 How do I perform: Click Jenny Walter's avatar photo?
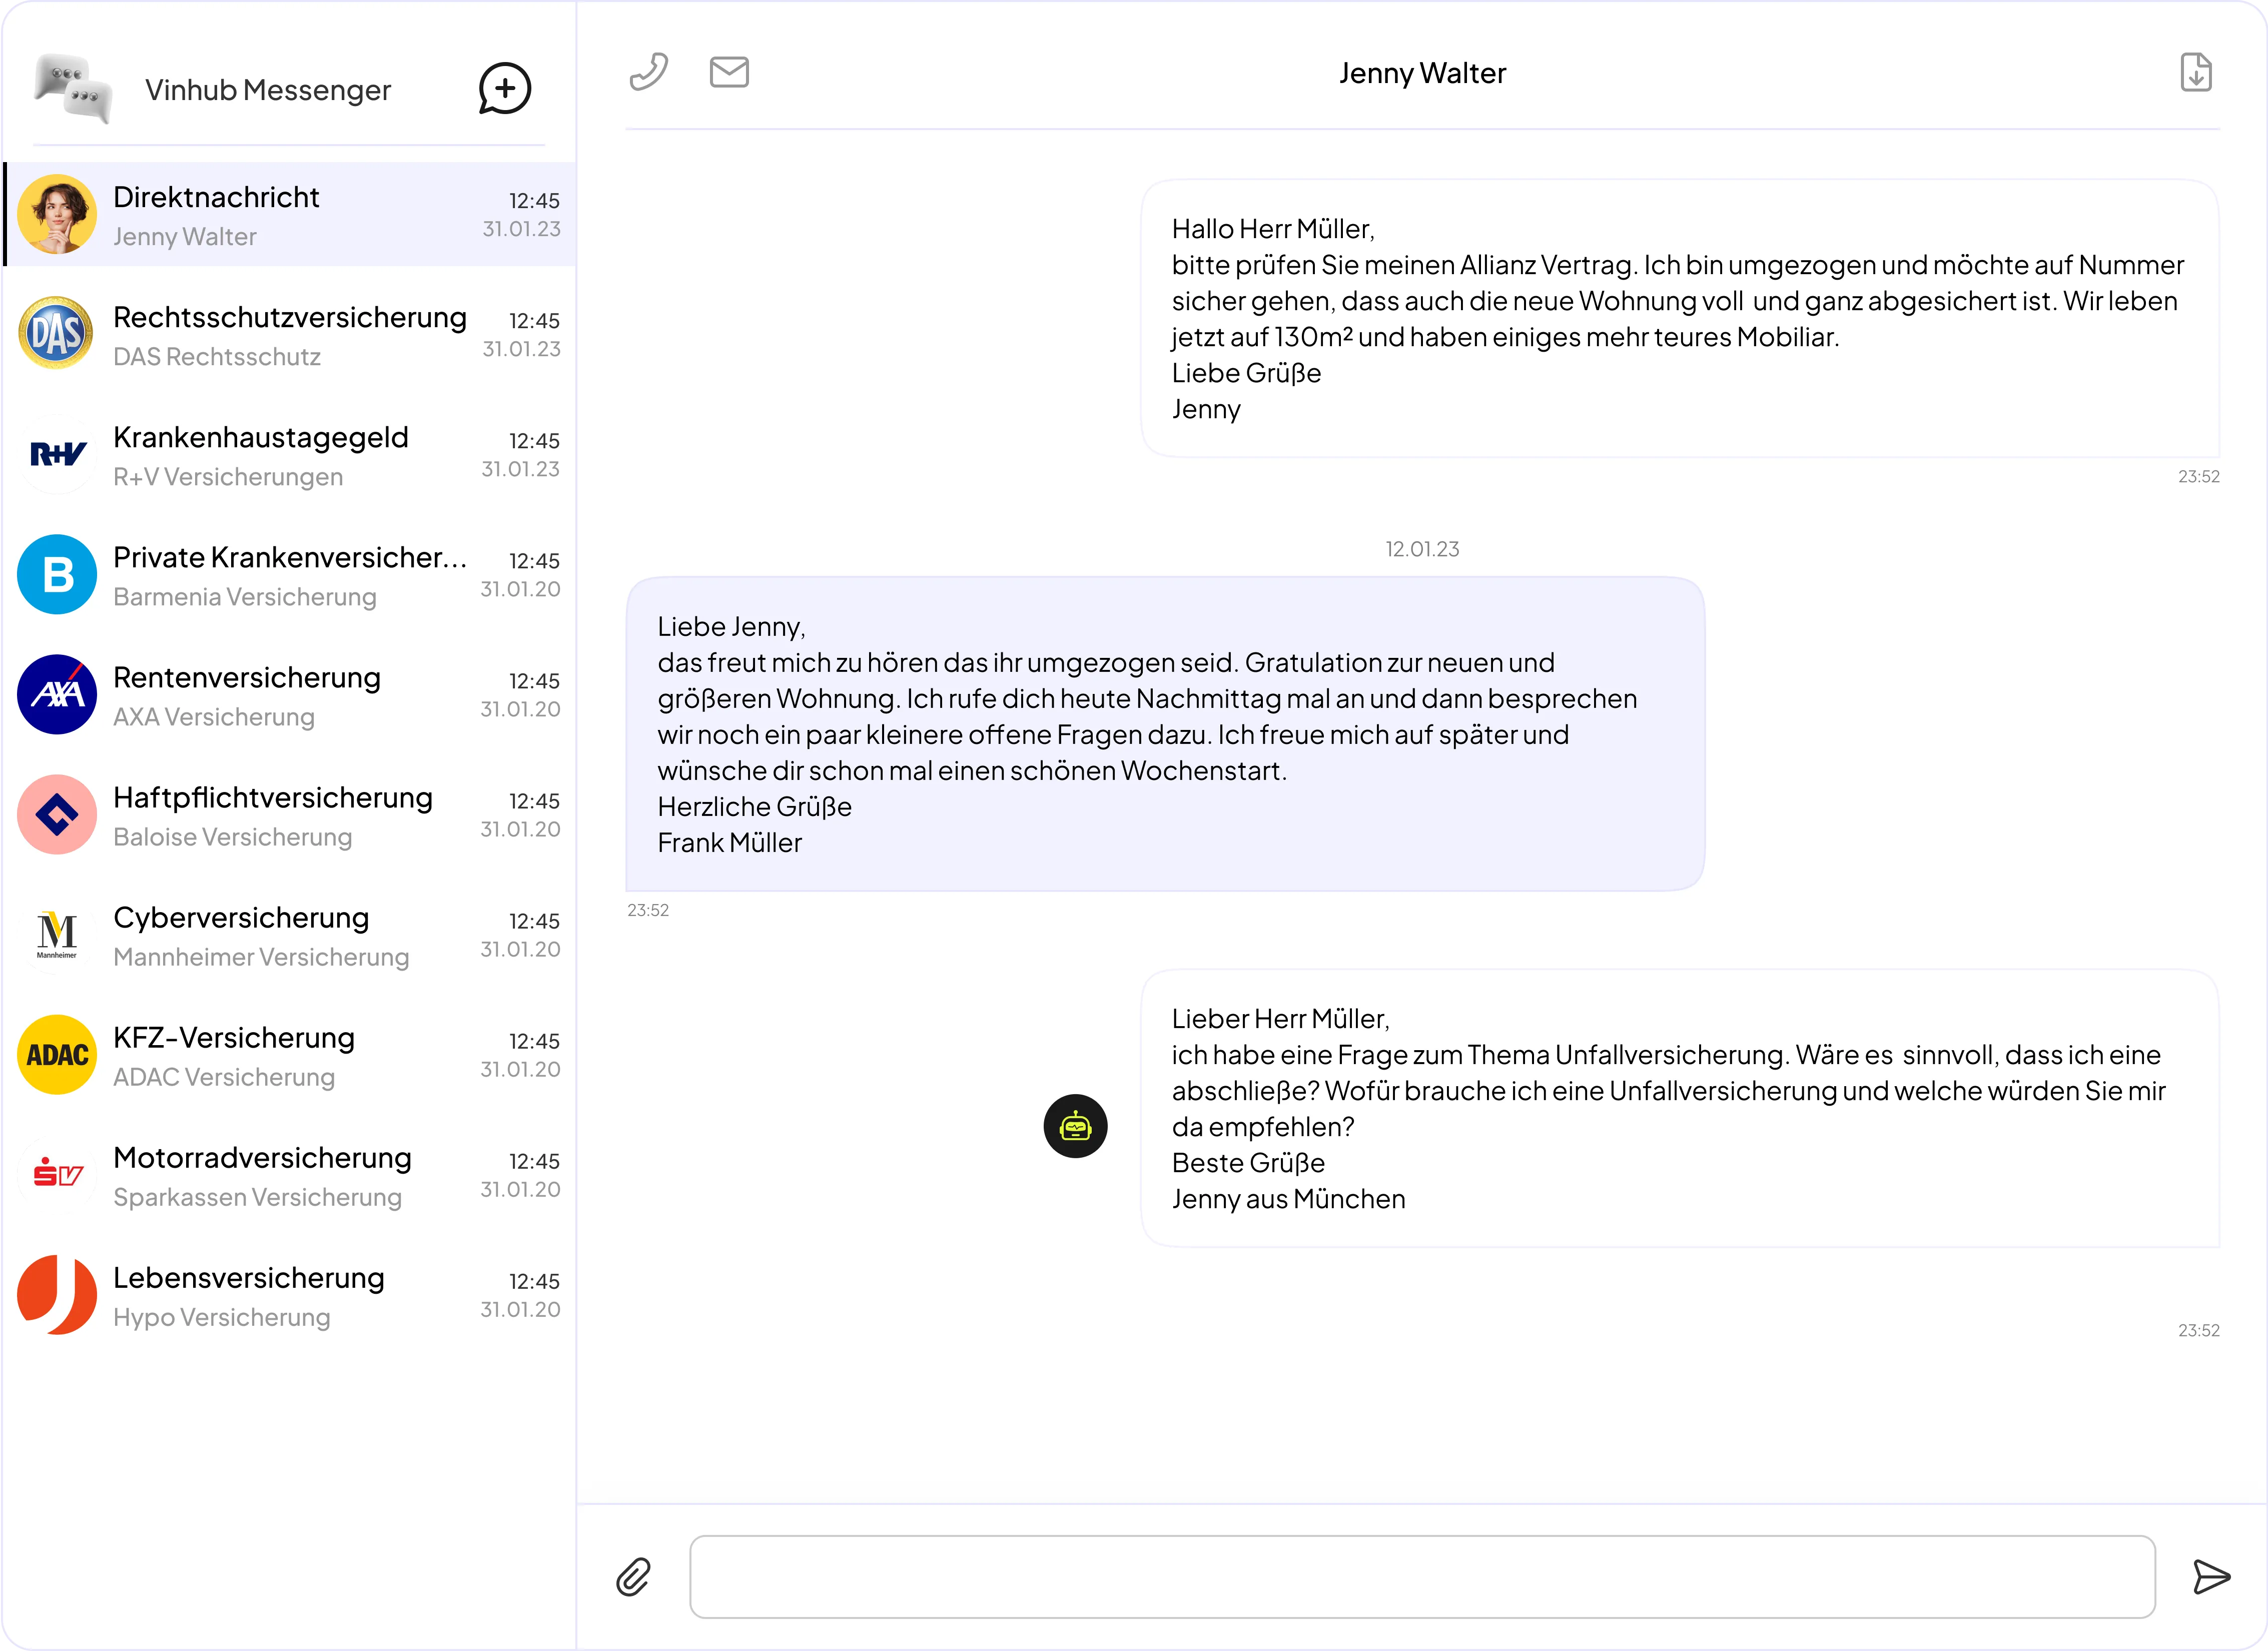pos(57,214)
